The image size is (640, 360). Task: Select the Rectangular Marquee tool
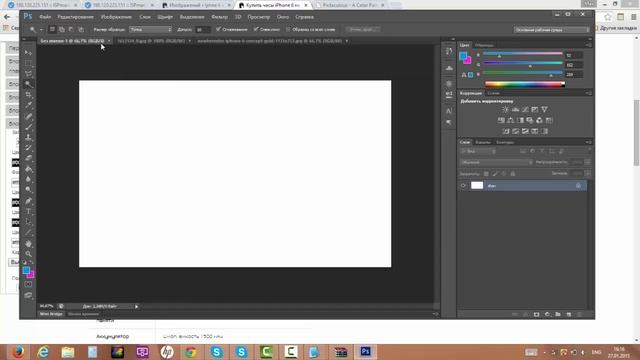tap(28, 63)
